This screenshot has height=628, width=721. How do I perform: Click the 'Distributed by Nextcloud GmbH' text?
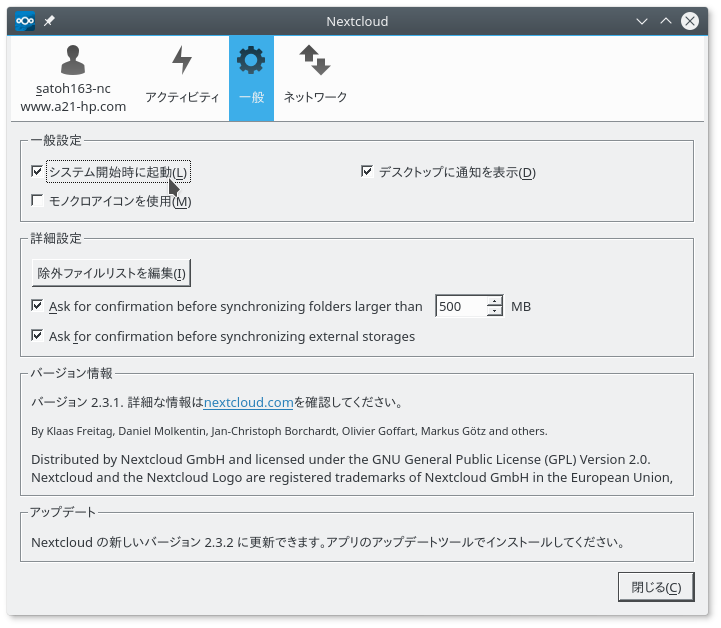point(341,460)
